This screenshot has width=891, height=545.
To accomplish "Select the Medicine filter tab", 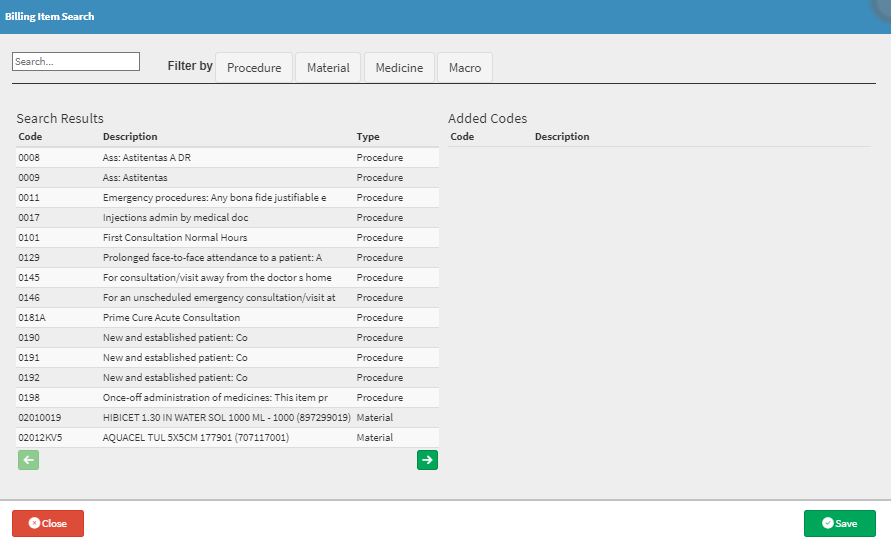I will pos(399,68).
